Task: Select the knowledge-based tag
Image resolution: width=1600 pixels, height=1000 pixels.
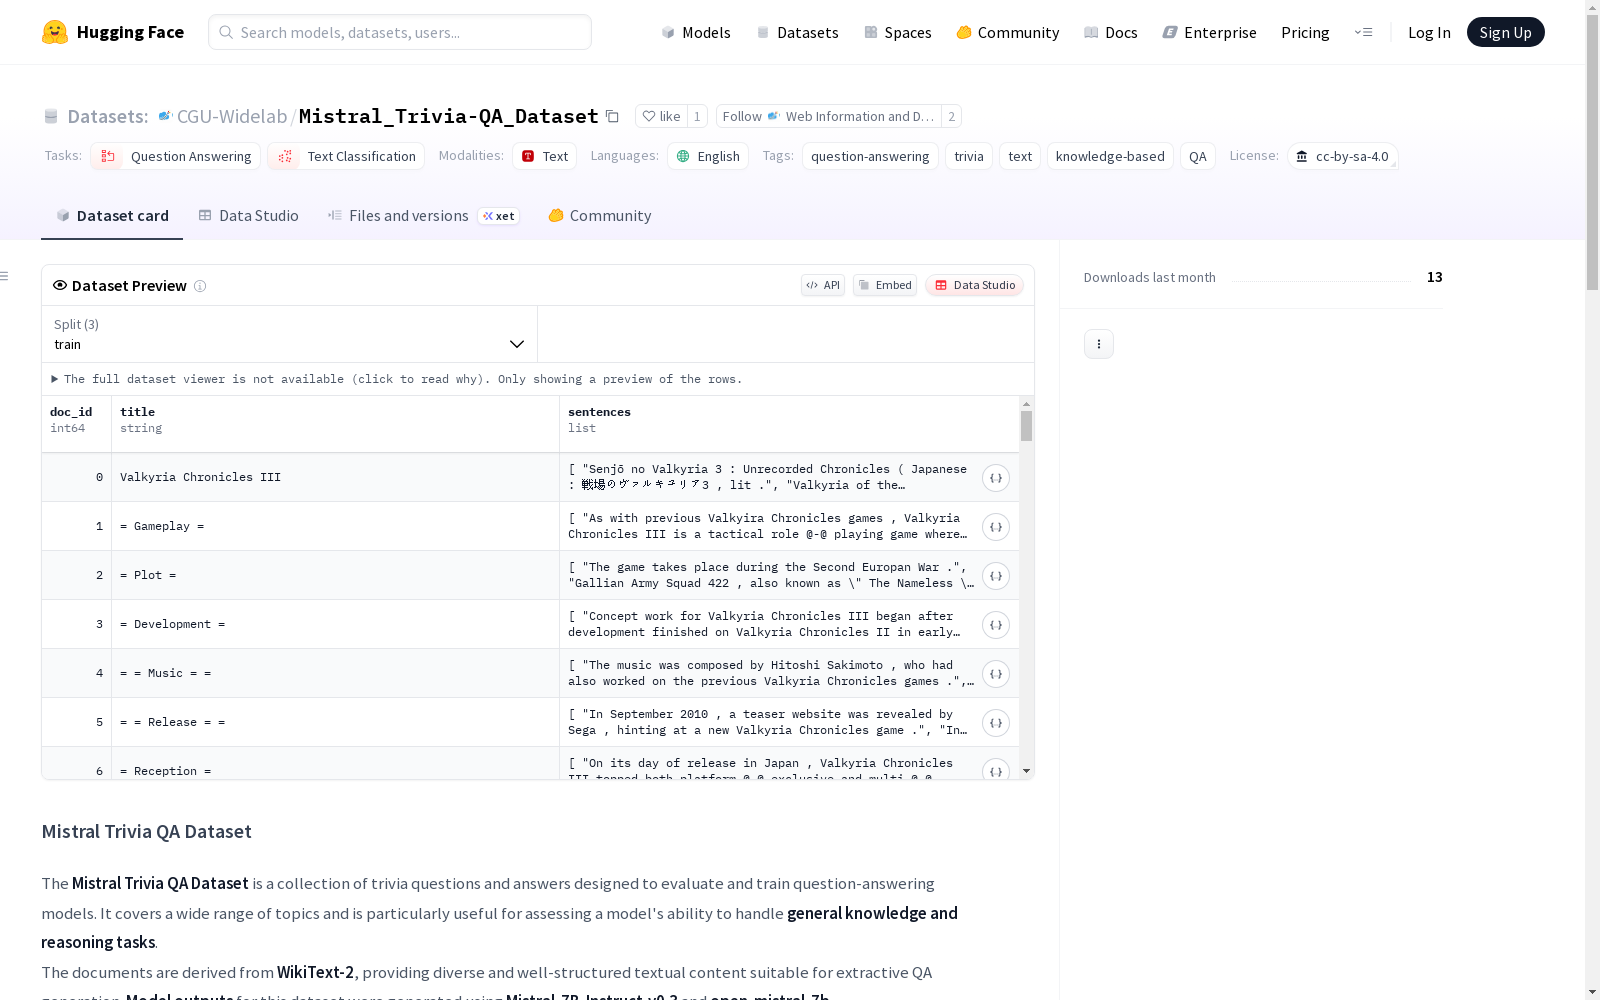Action: point(1110,156)
